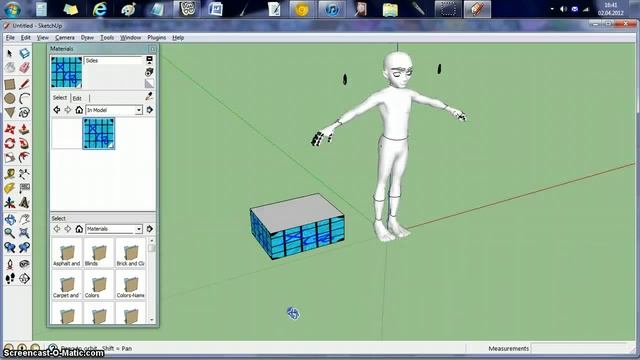Open the Blinds materials folder
The height and width of the screenshot is (360, 640).
[98, 253]
